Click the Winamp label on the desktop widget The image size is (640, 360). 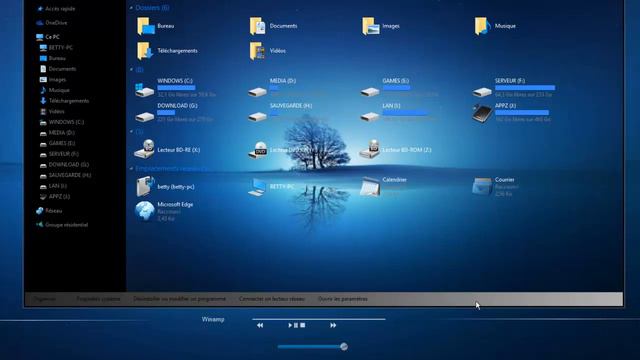(x=213, y=319)
